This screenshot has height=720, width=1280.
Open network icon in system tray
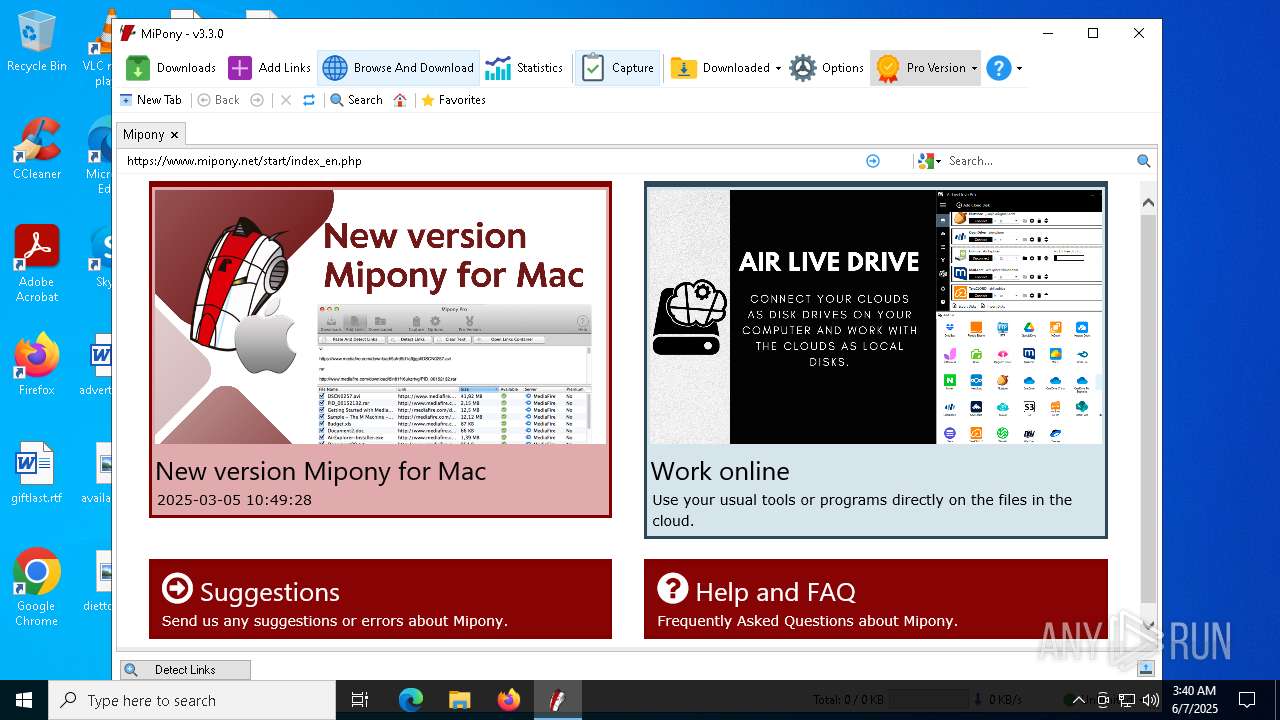[1127, 700]
